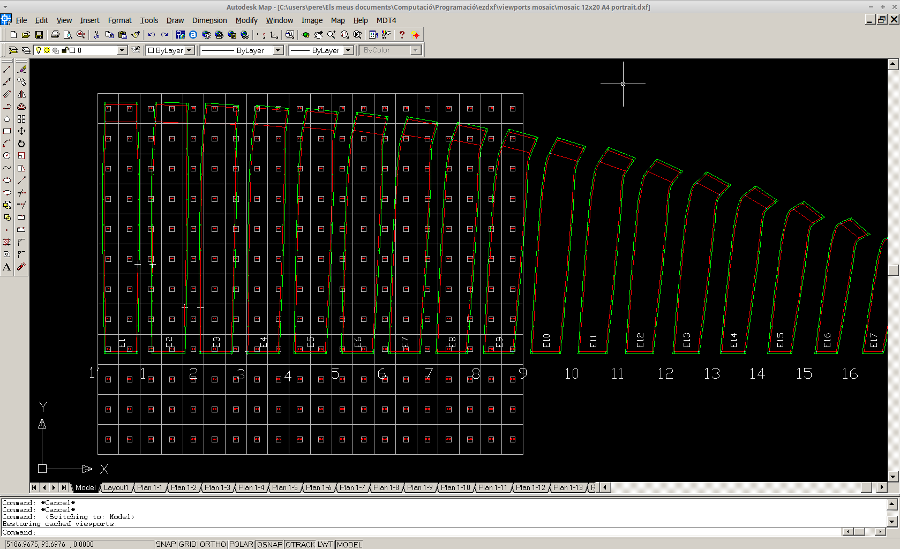The height and width of the screenshot is (549, 900).
Task: Switch to the Layout1 tab
Action: [116, 488]
